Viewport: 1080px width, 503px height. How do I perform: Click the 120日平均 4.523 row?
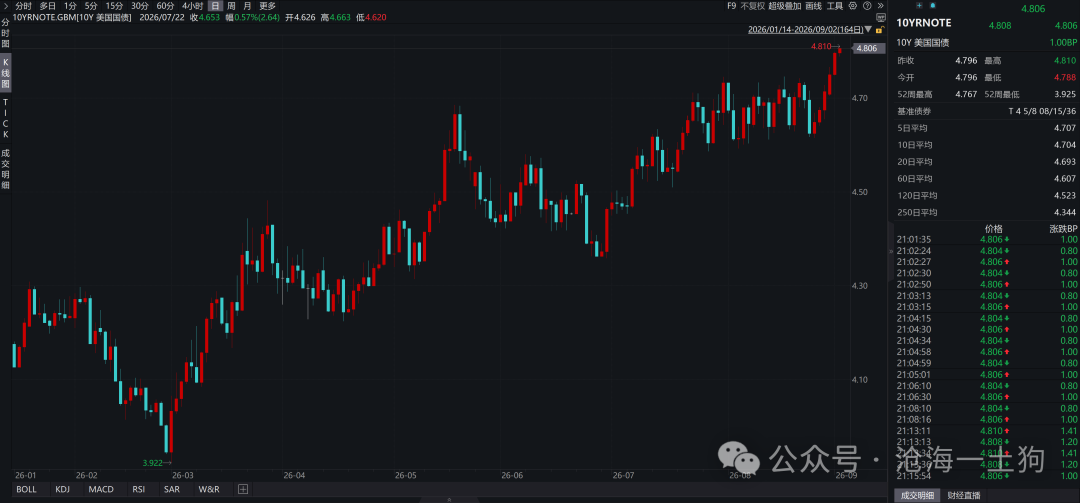pos(986,196)
